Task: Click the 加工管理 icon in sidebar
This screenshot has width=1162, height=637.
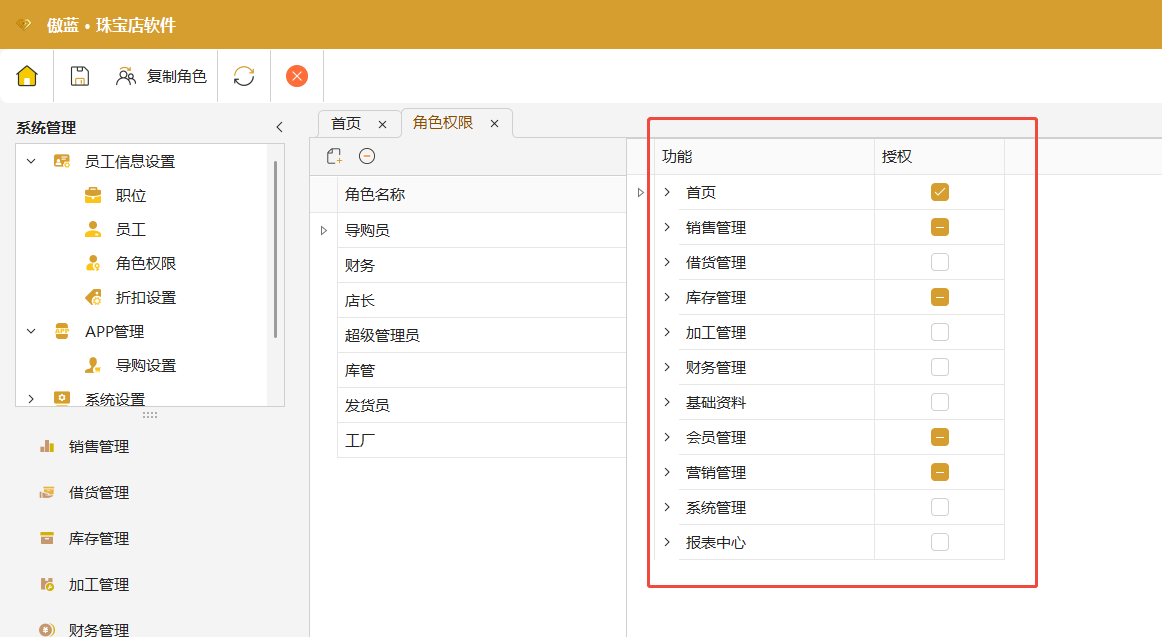Action: click(47, 584)
